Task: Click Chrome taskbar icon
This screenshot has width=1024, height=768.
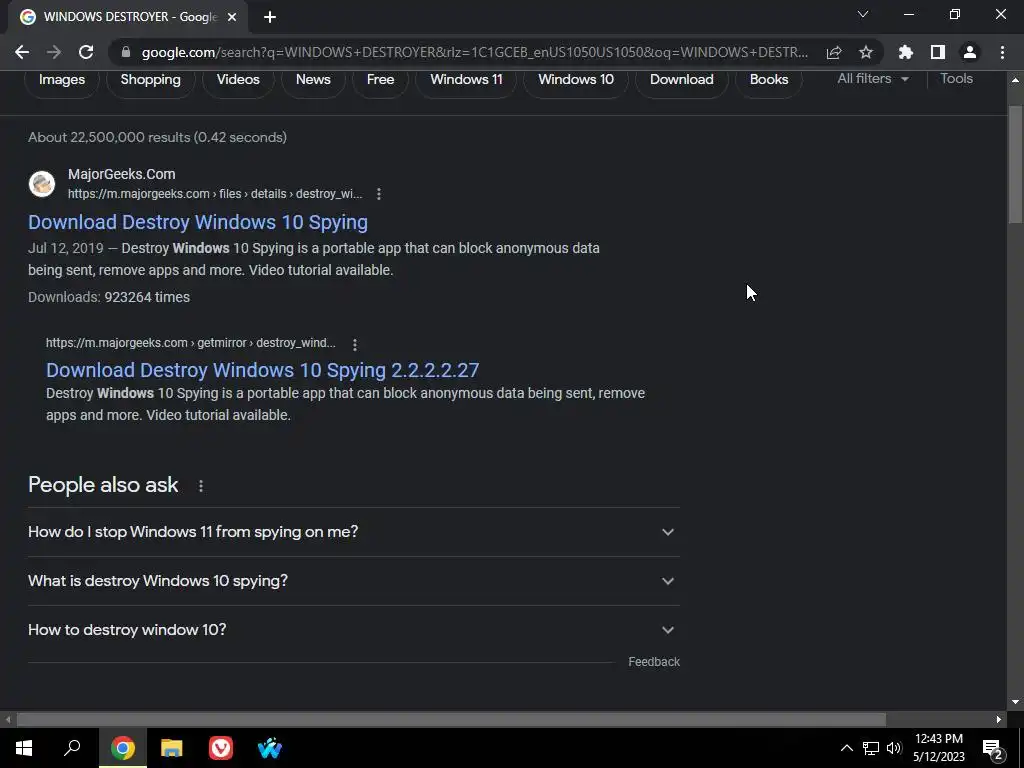Action: coord(123,748)
